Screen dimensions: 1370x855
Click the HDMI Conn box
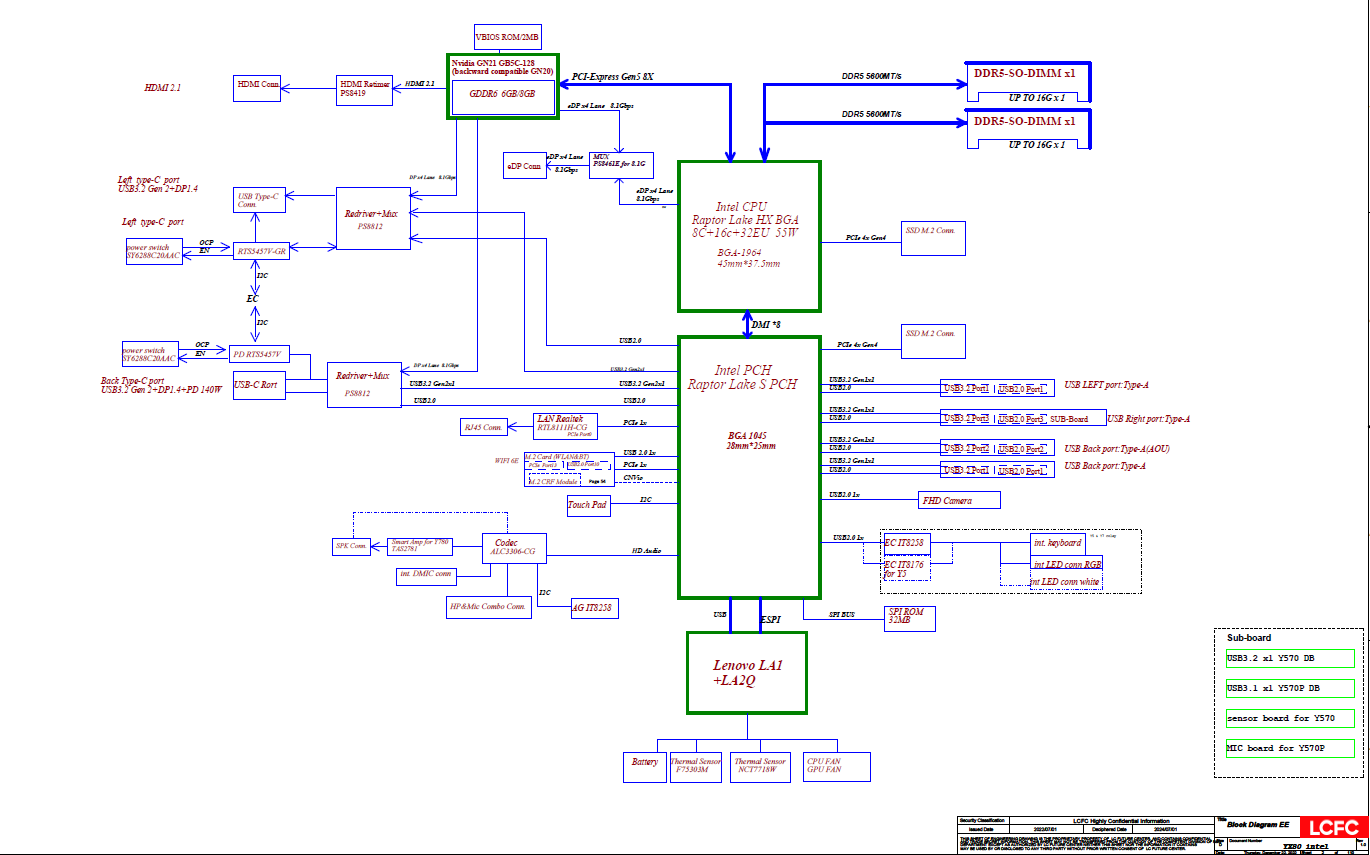(258, 88)
